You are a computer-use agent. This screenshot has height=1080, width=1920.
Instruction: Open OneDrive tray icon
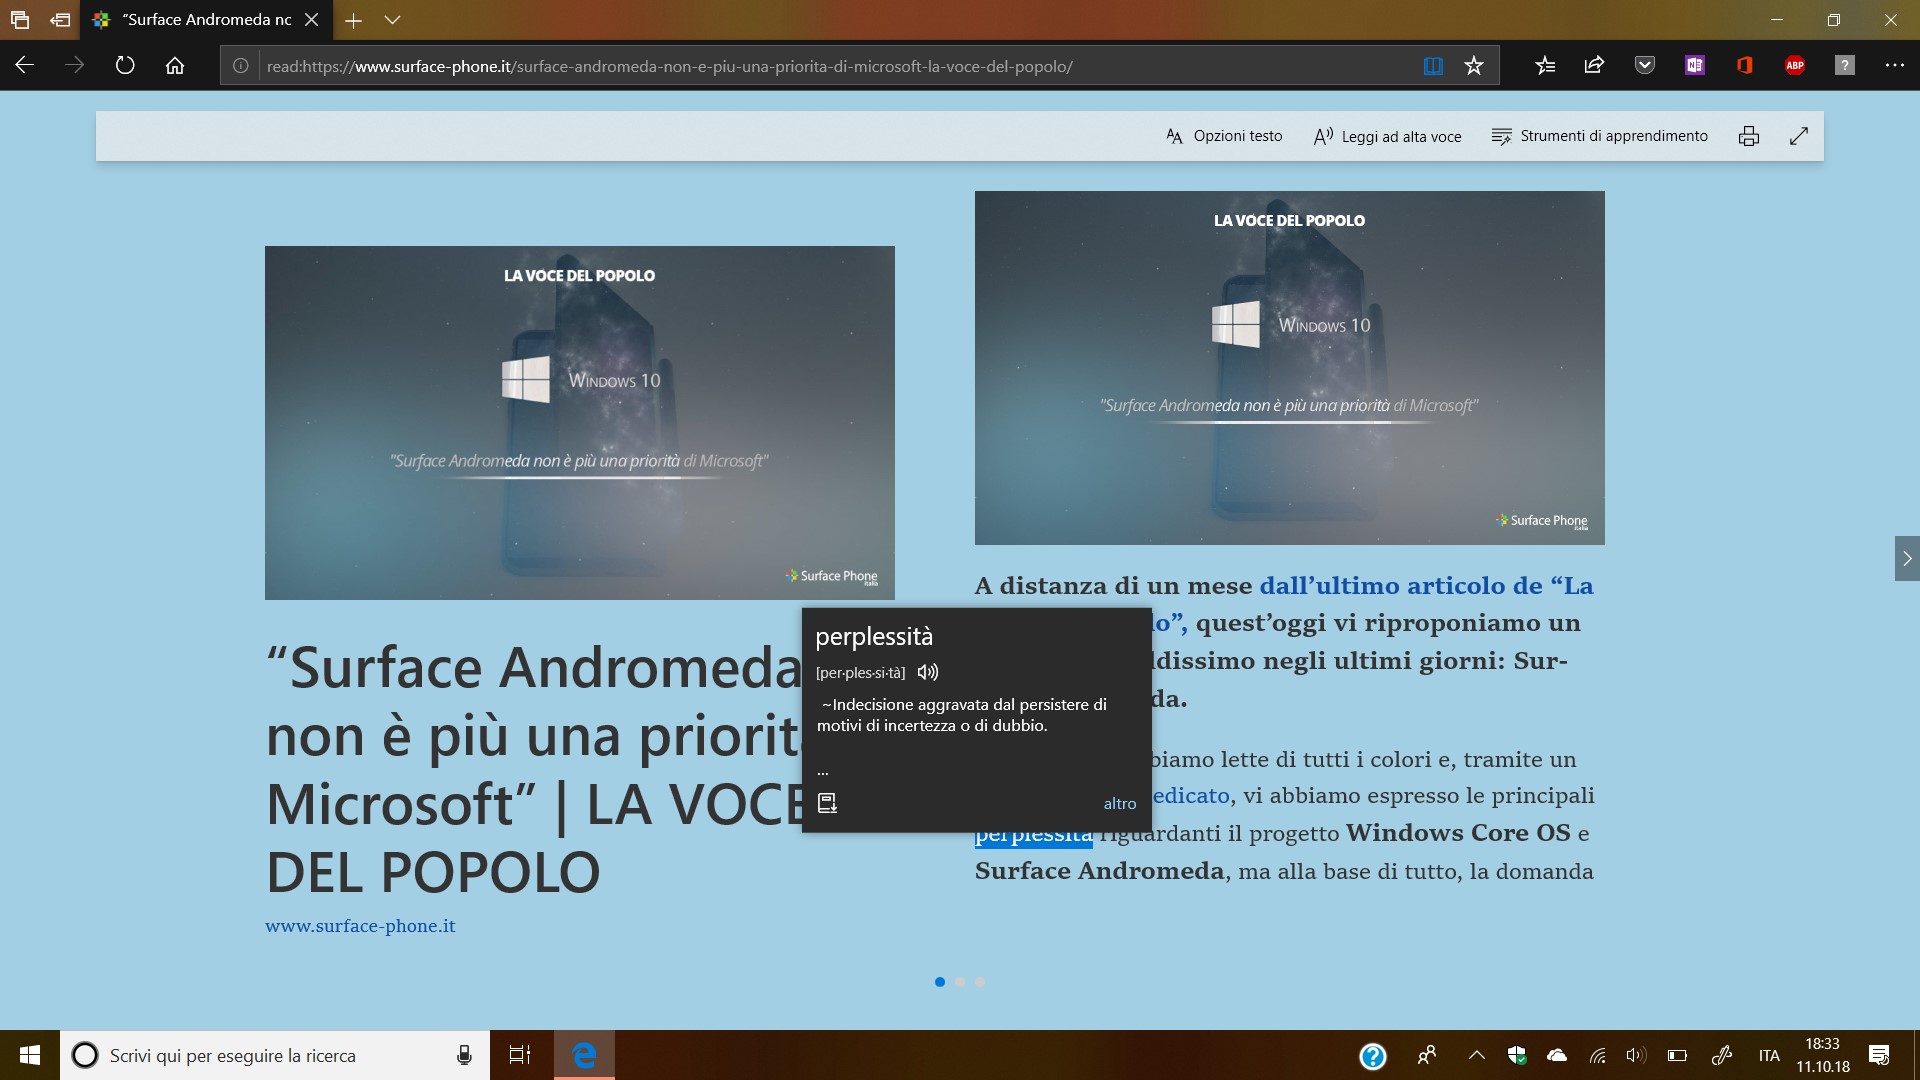[x=1557, y=1055]
